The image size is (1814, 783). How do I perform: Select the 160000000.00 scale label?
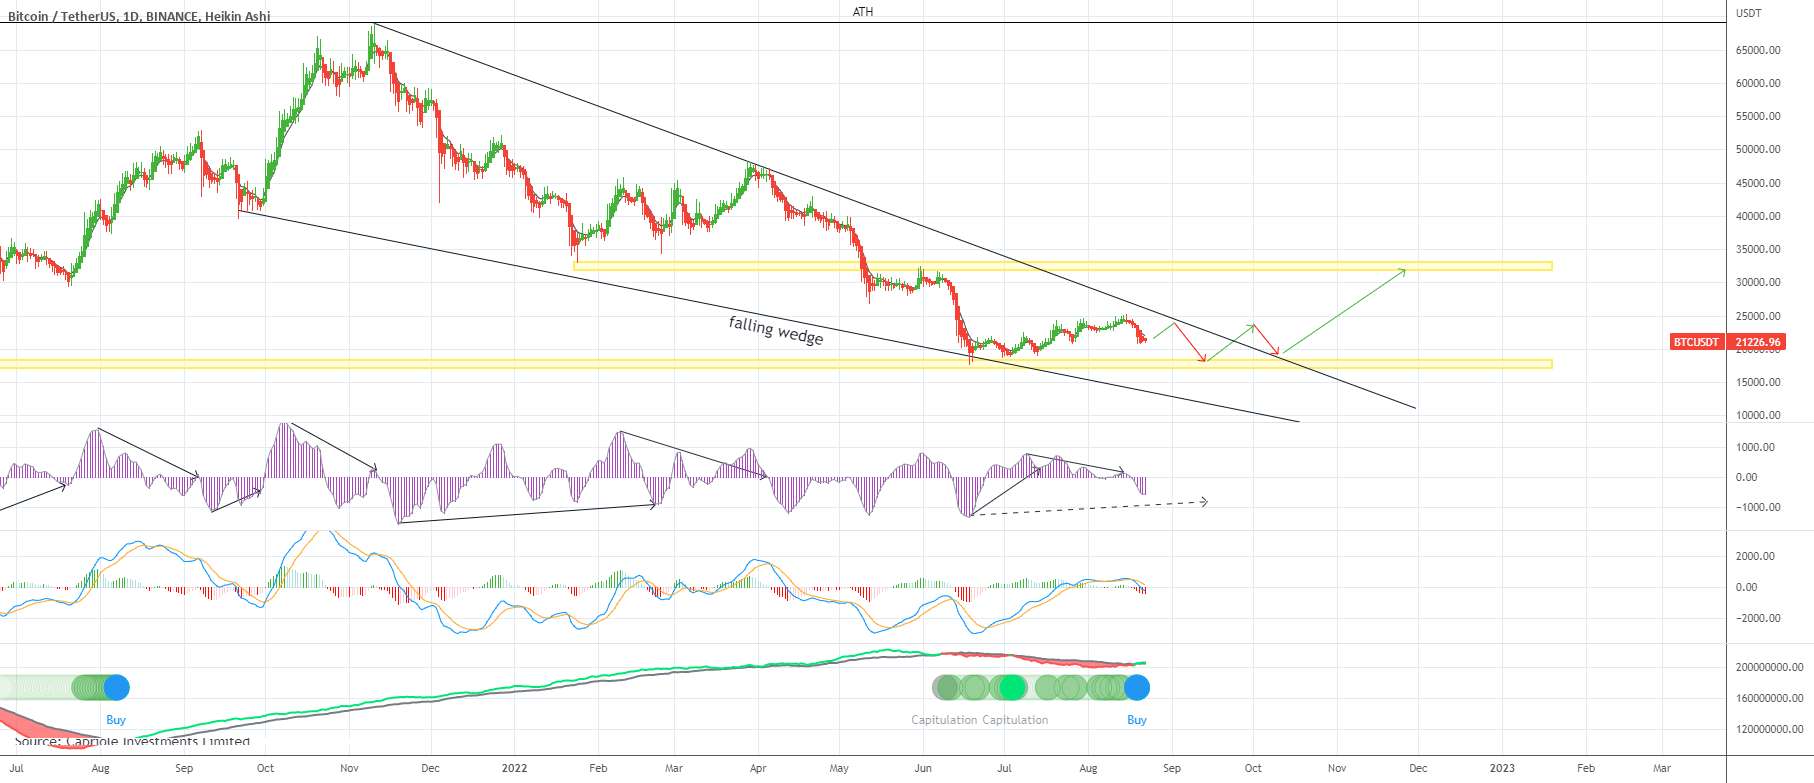coord(1770,698)
